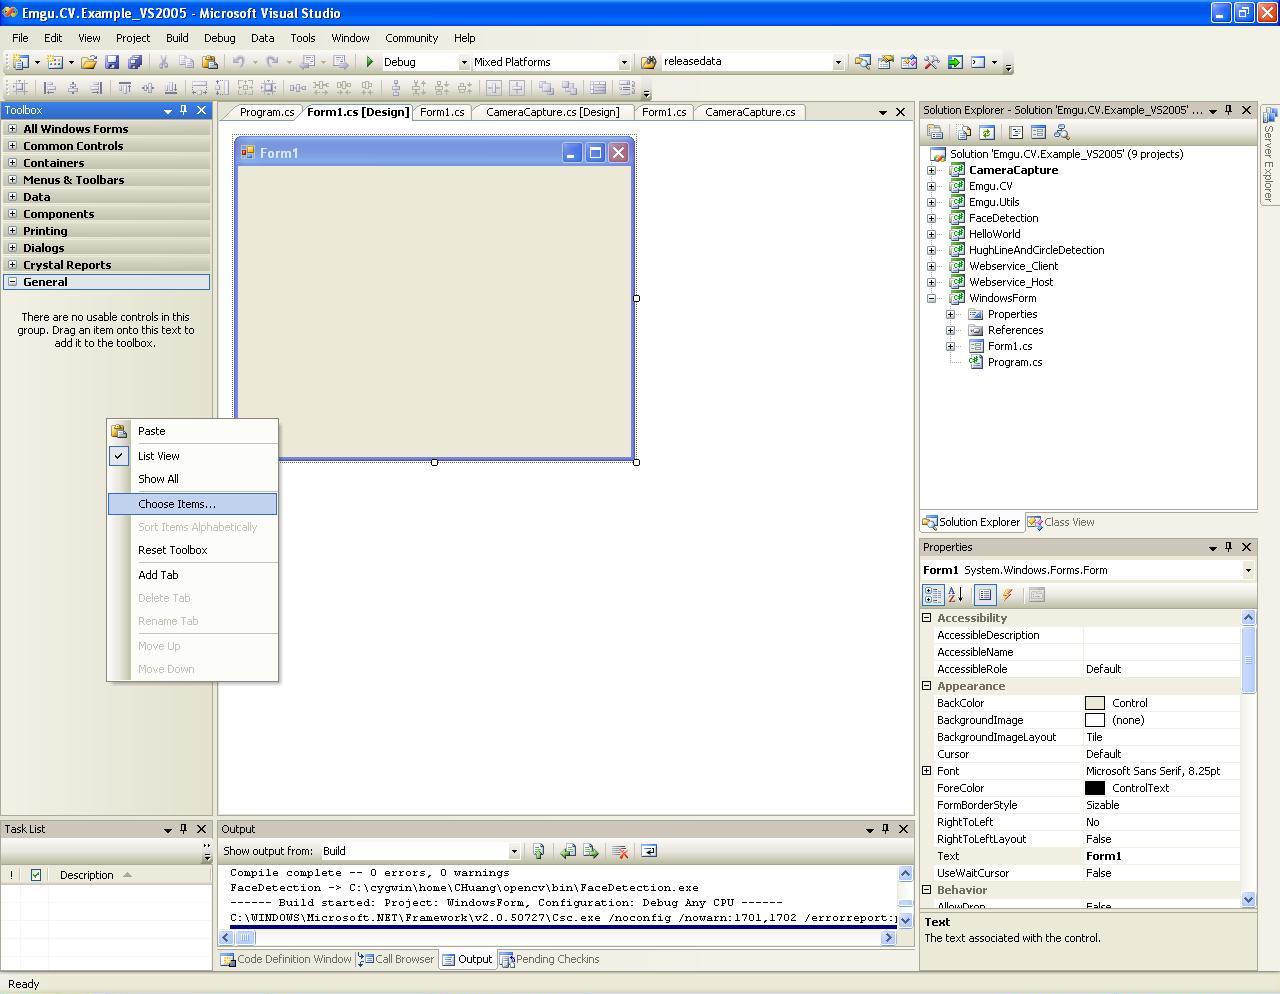
Task: Click the Output horizontal scrollbar thumb
Action: point(246,938)
